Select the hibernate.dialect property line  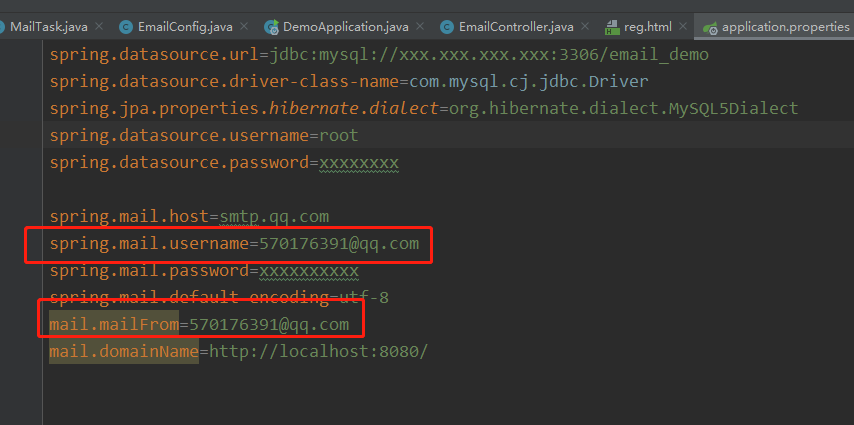tap(424, 108)
